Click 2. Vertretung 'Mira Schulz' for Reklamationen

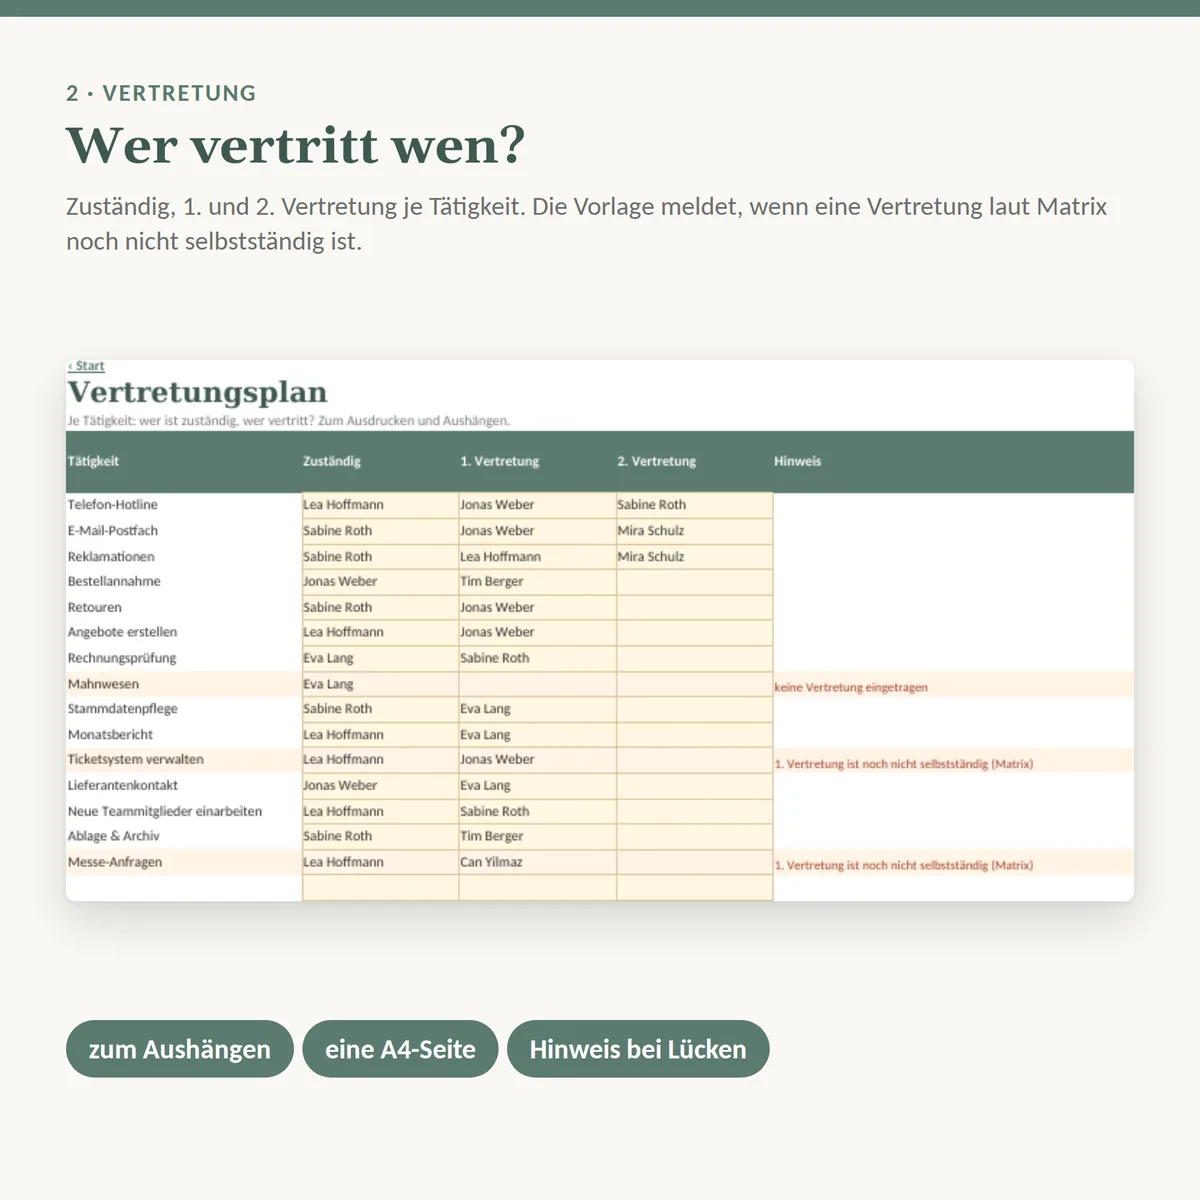click(x=694, y=557)
